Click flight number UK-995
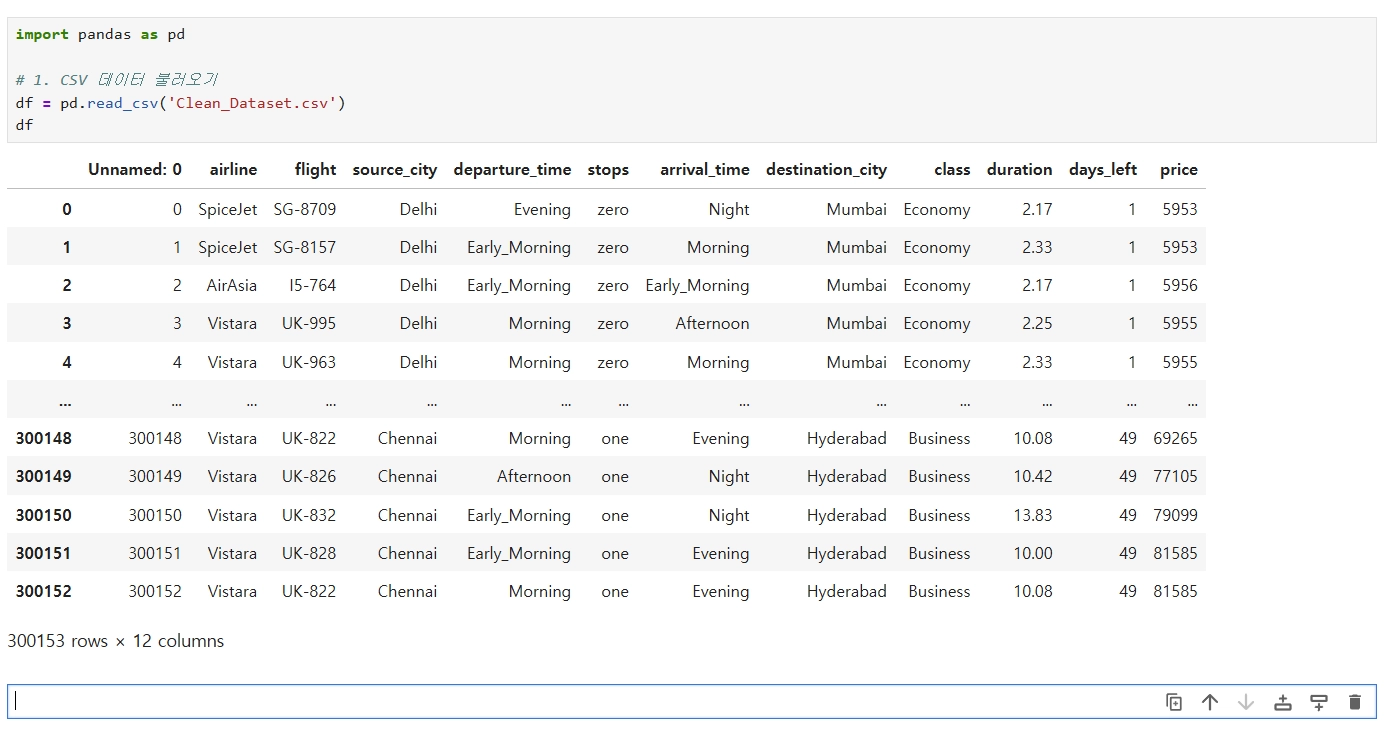Image resolution: width=1386 pixels, height=733 pixels. coord(309,324)
